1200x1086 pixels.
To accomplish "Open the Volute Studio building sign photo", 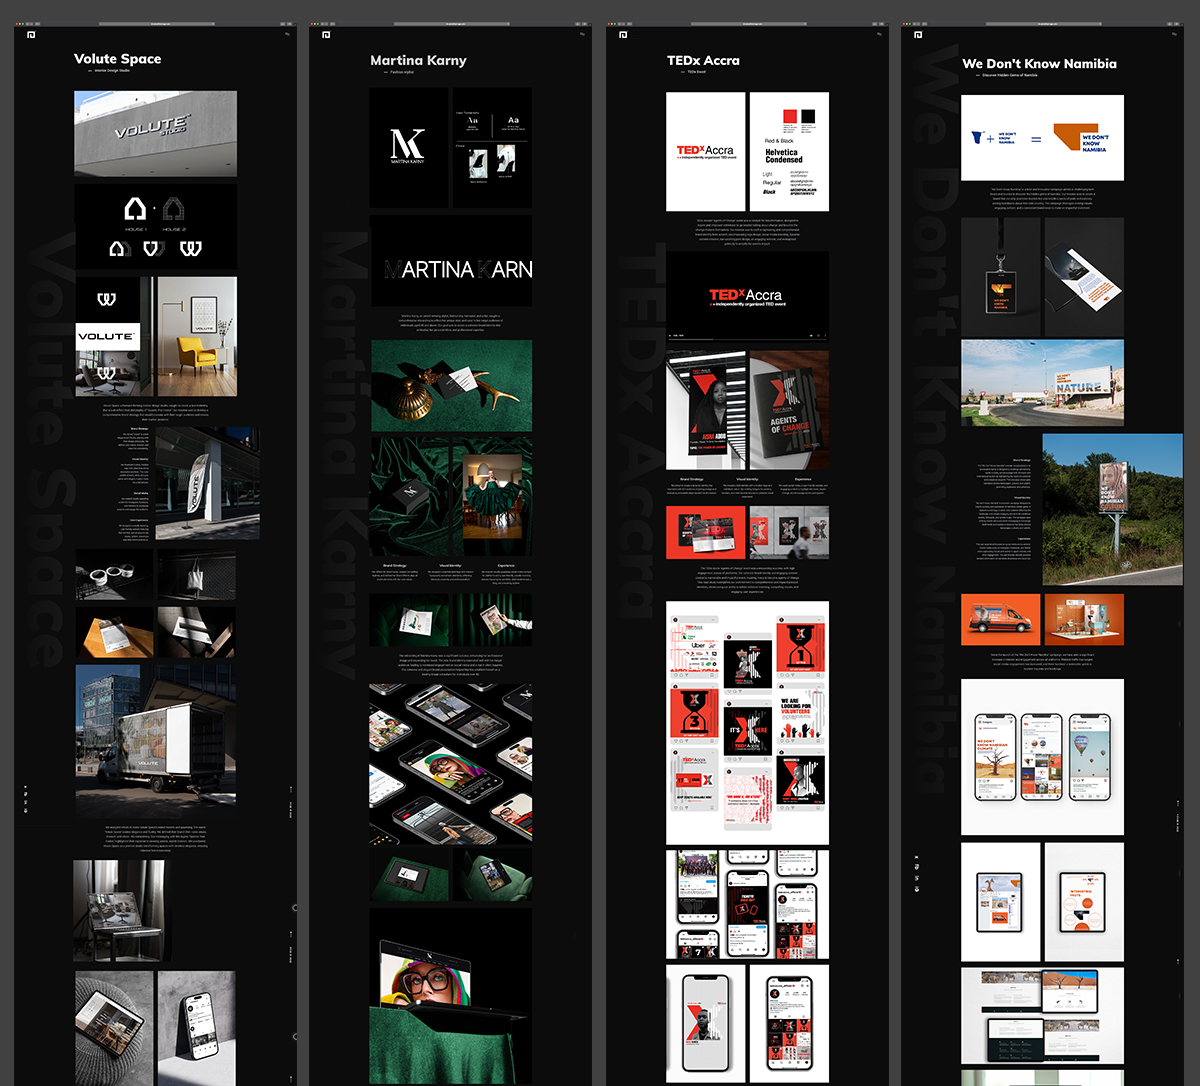I will [x=155, y=134].
